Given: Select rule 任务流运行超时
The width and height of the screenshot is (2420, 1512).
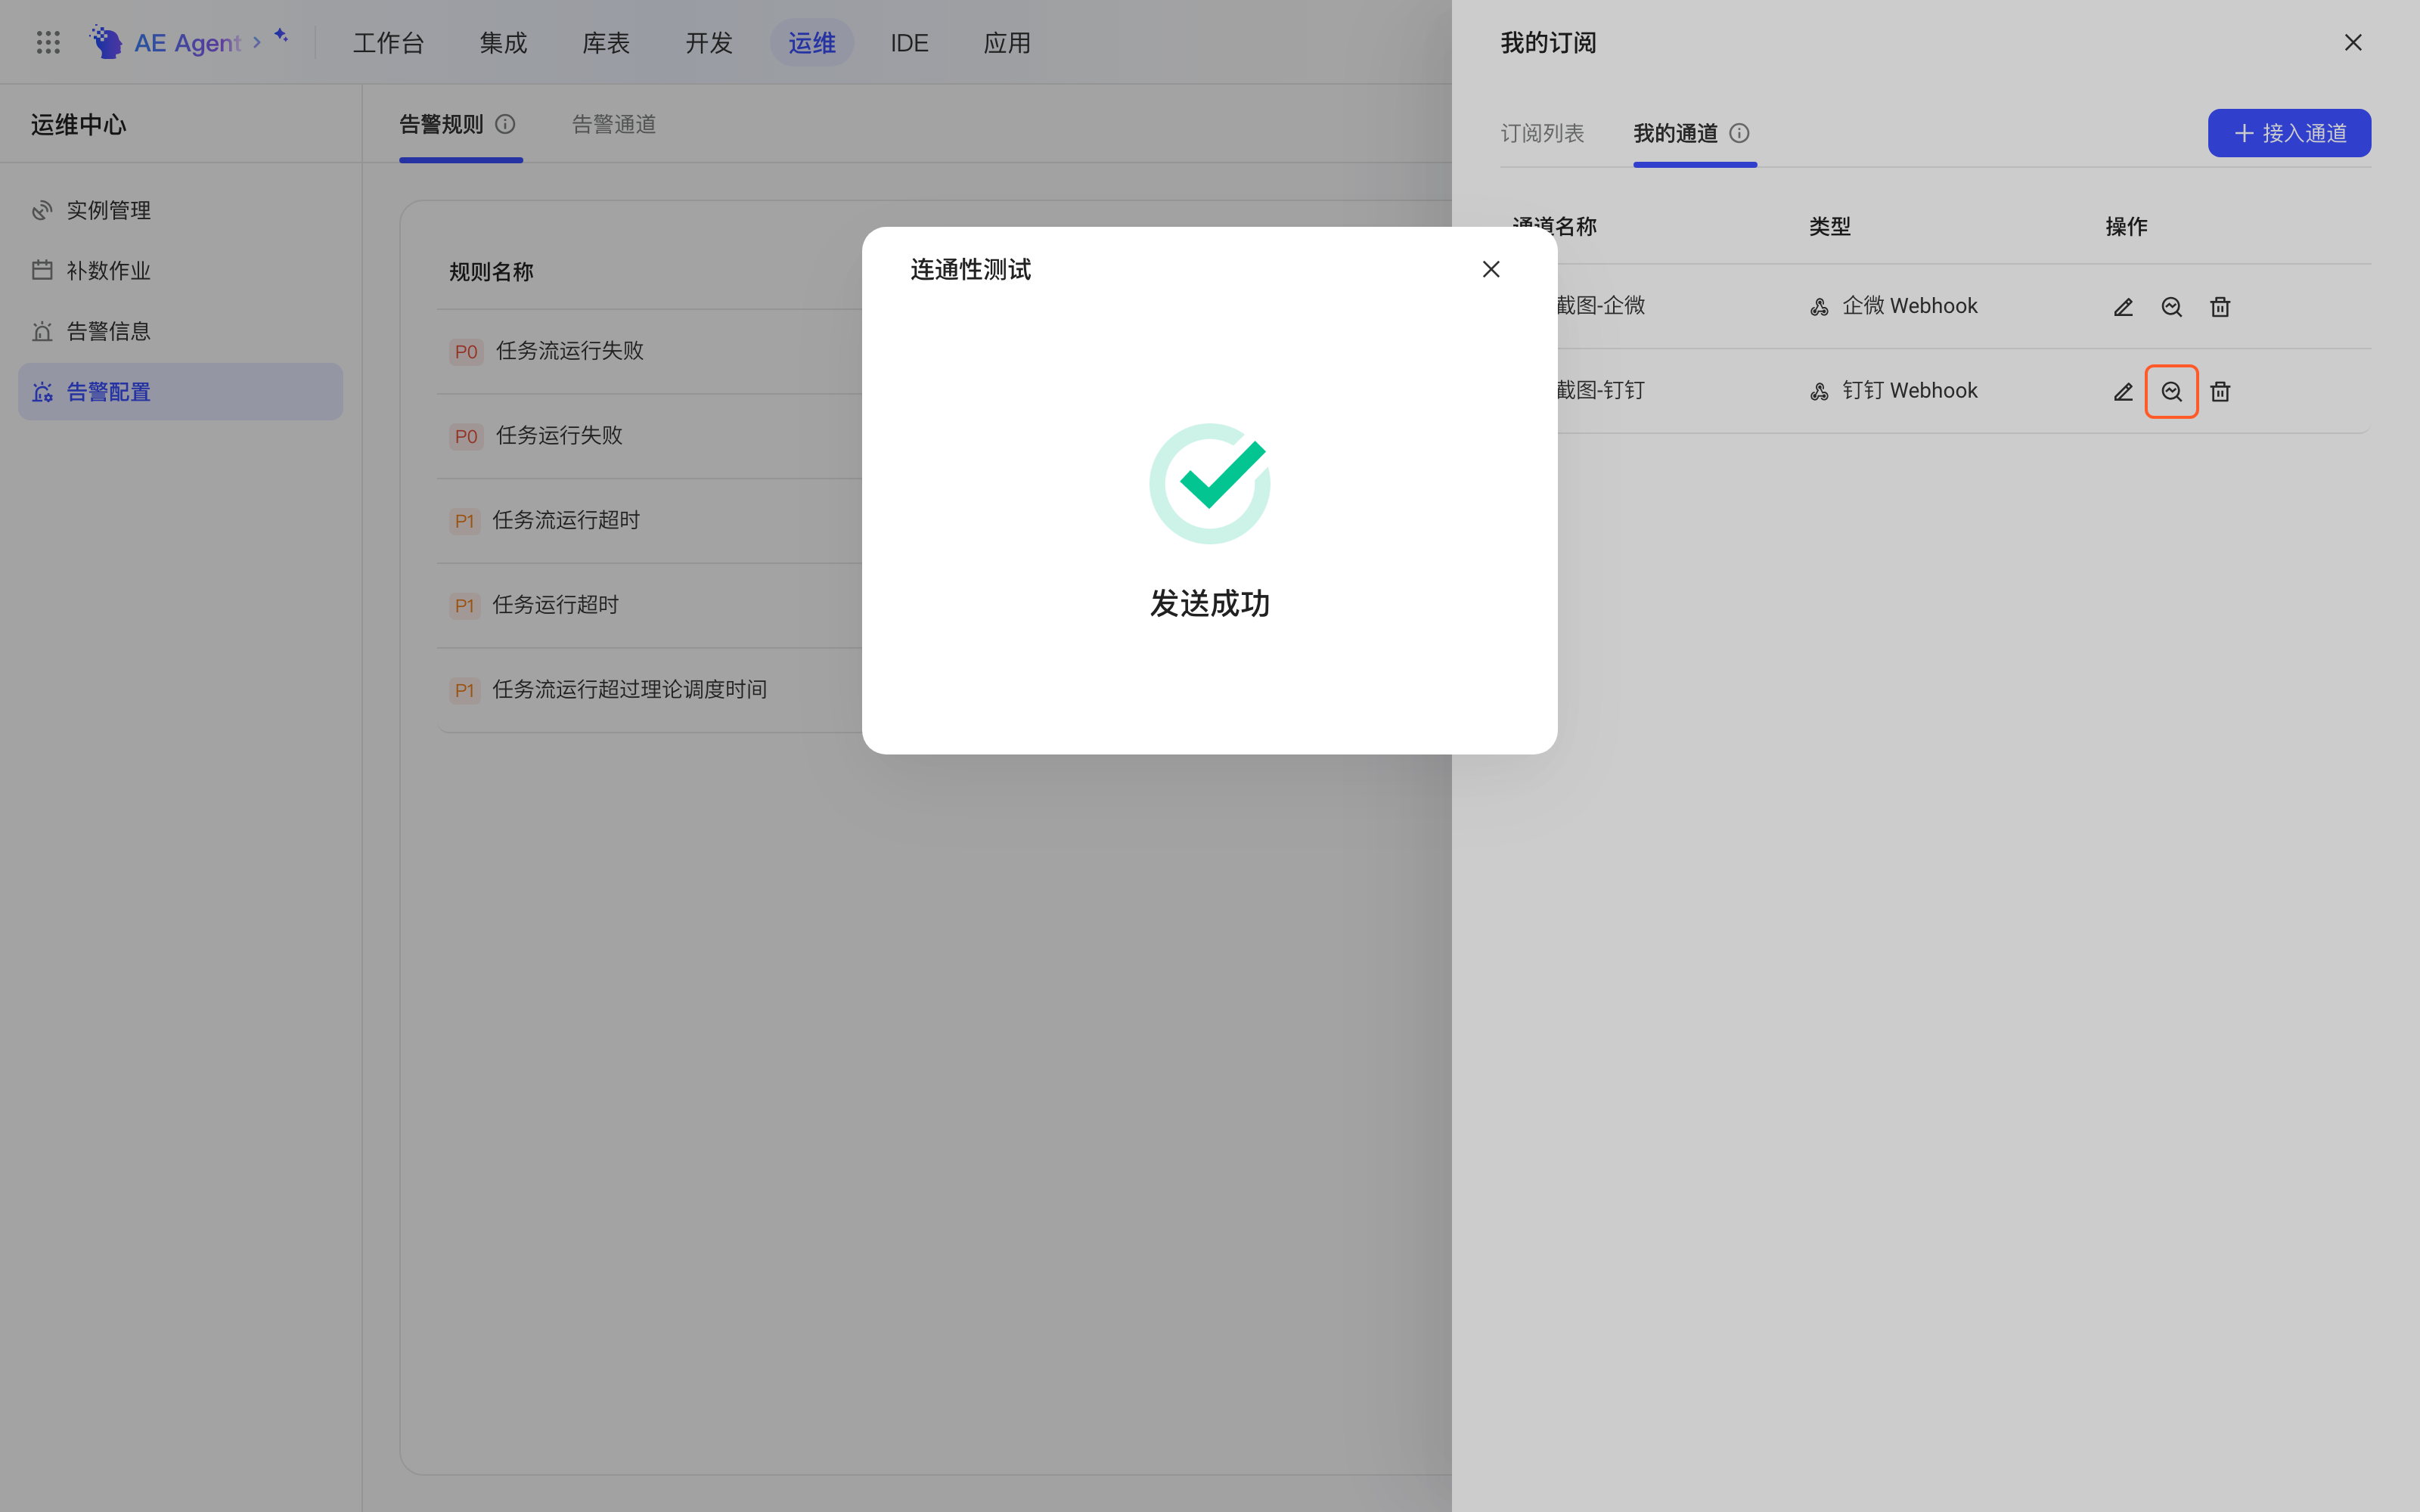Looking at the screenshot, I should tap(566, 520).
